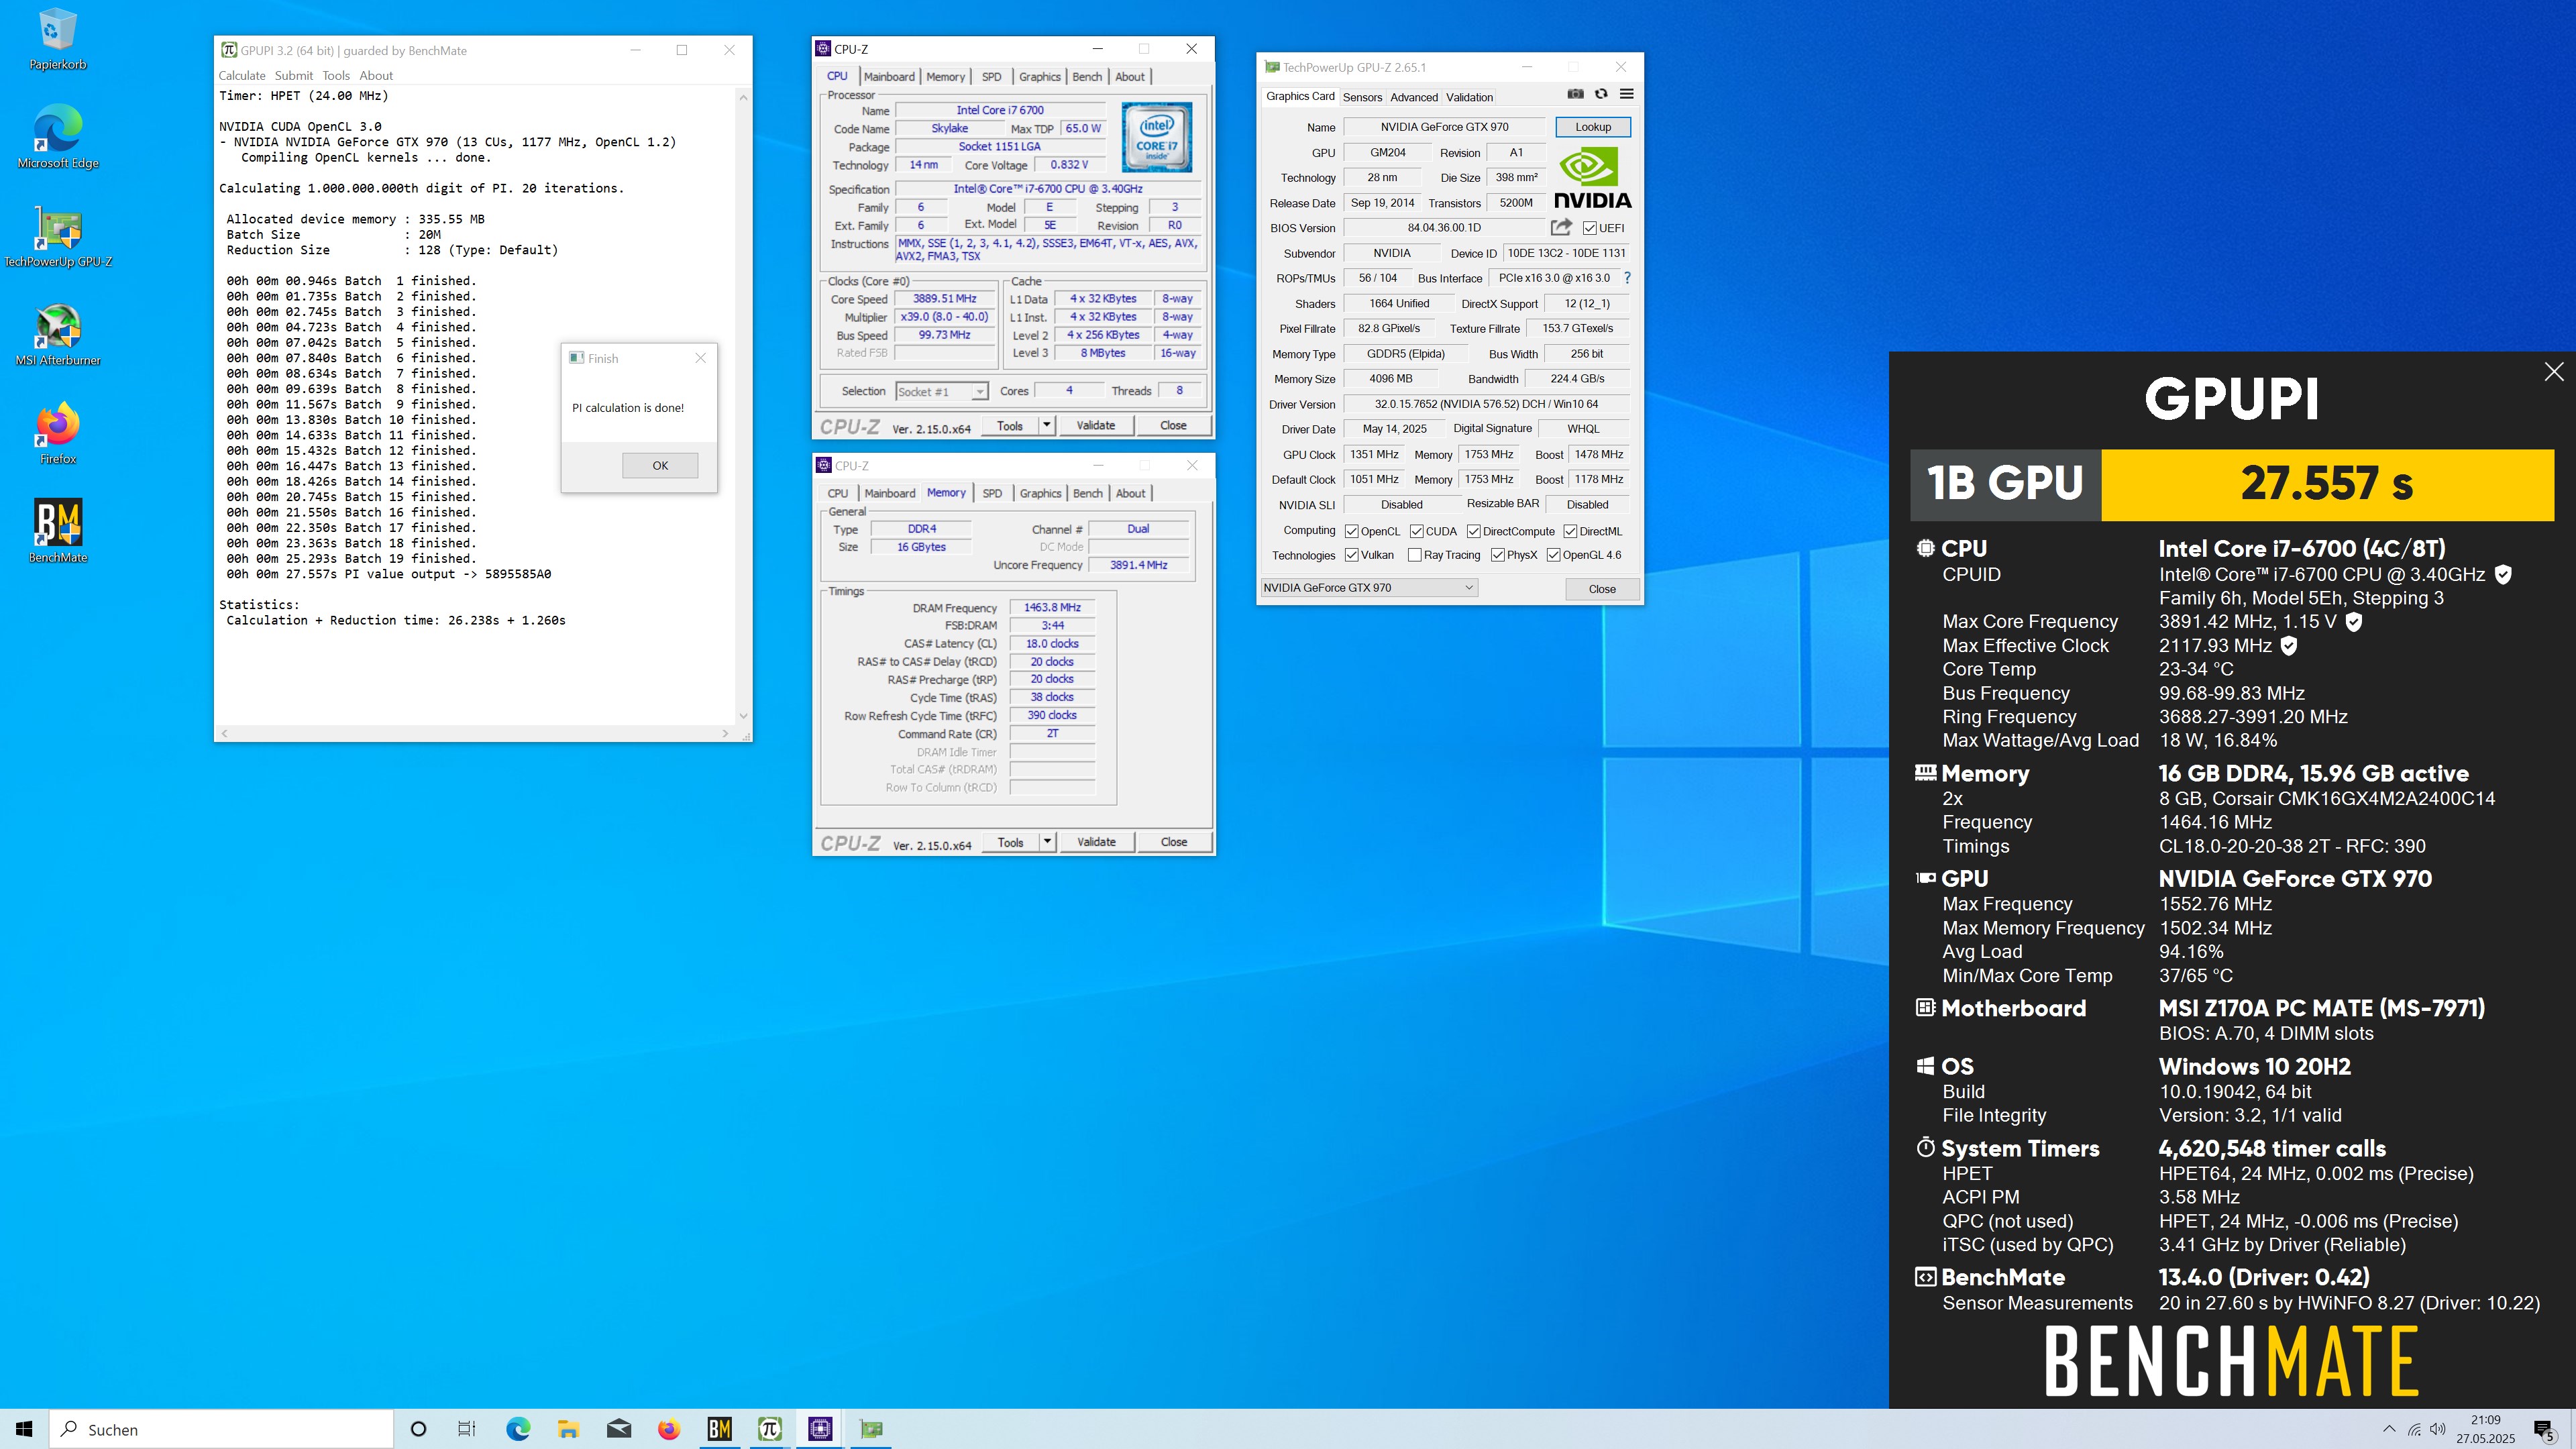Click the Suchen taskbar search field

pyautogui.click(x=221, y=1429)
